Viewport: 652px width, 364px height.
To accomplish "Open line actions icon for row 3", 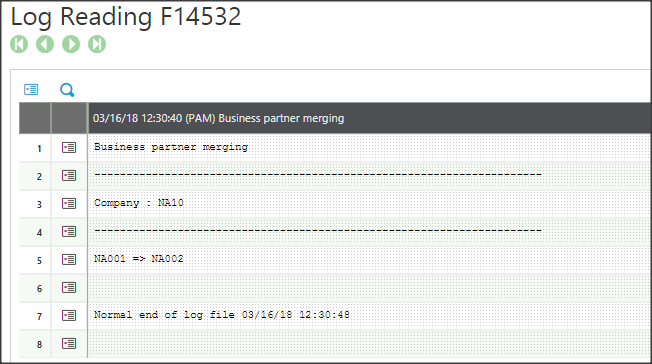I will [69, 203].
